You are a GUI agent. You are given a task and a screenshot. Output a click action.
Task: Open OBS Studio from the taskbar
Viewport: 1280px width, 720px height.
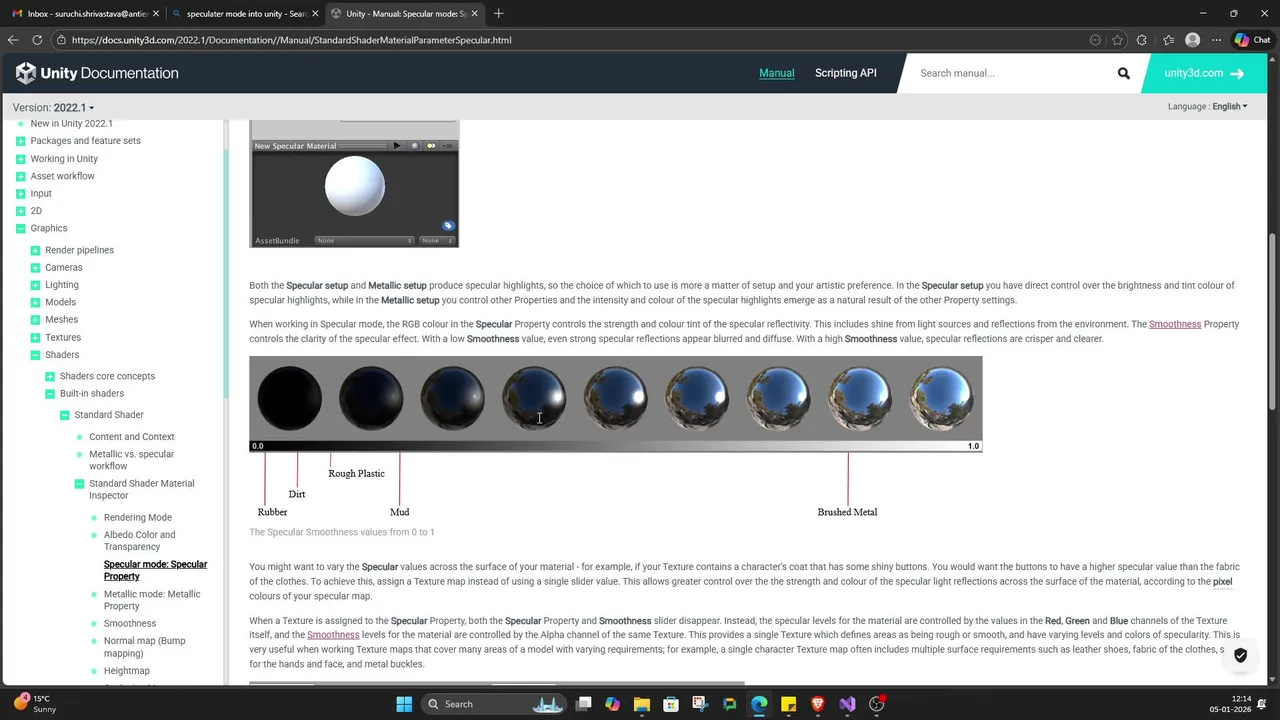coord(877,704)
